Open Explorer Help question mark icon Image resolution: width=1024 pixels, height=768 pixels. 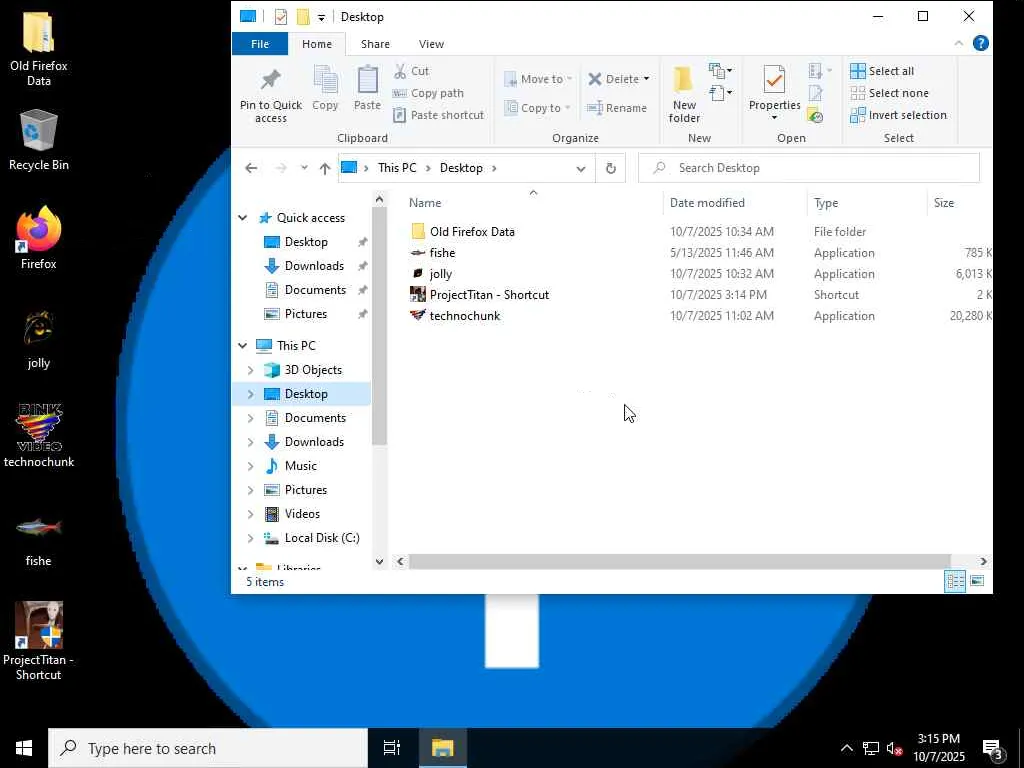(980, 43)
